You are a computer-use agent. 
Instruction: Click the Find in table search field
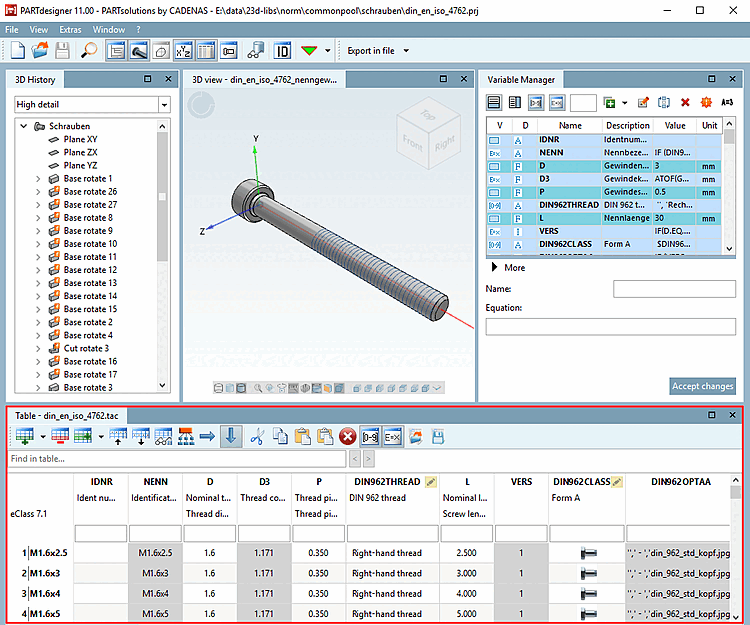176,459
